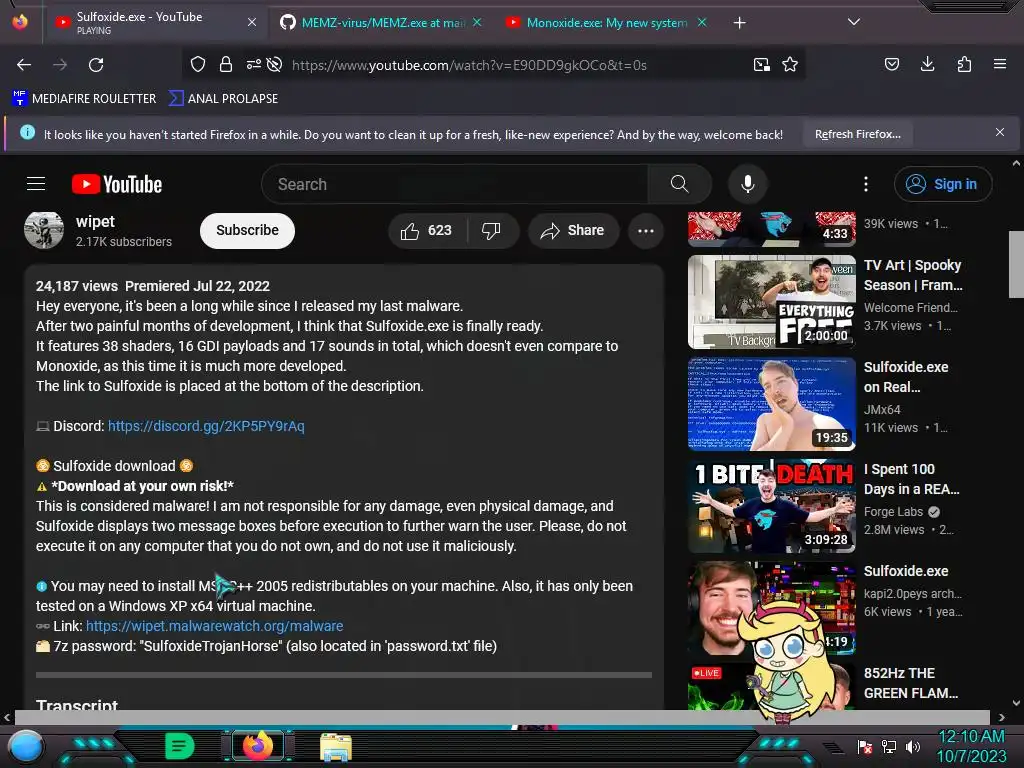Open the Sulfoxide.exe on Real video thumbnail
1024x768 pixels.
tap(771, 404)
